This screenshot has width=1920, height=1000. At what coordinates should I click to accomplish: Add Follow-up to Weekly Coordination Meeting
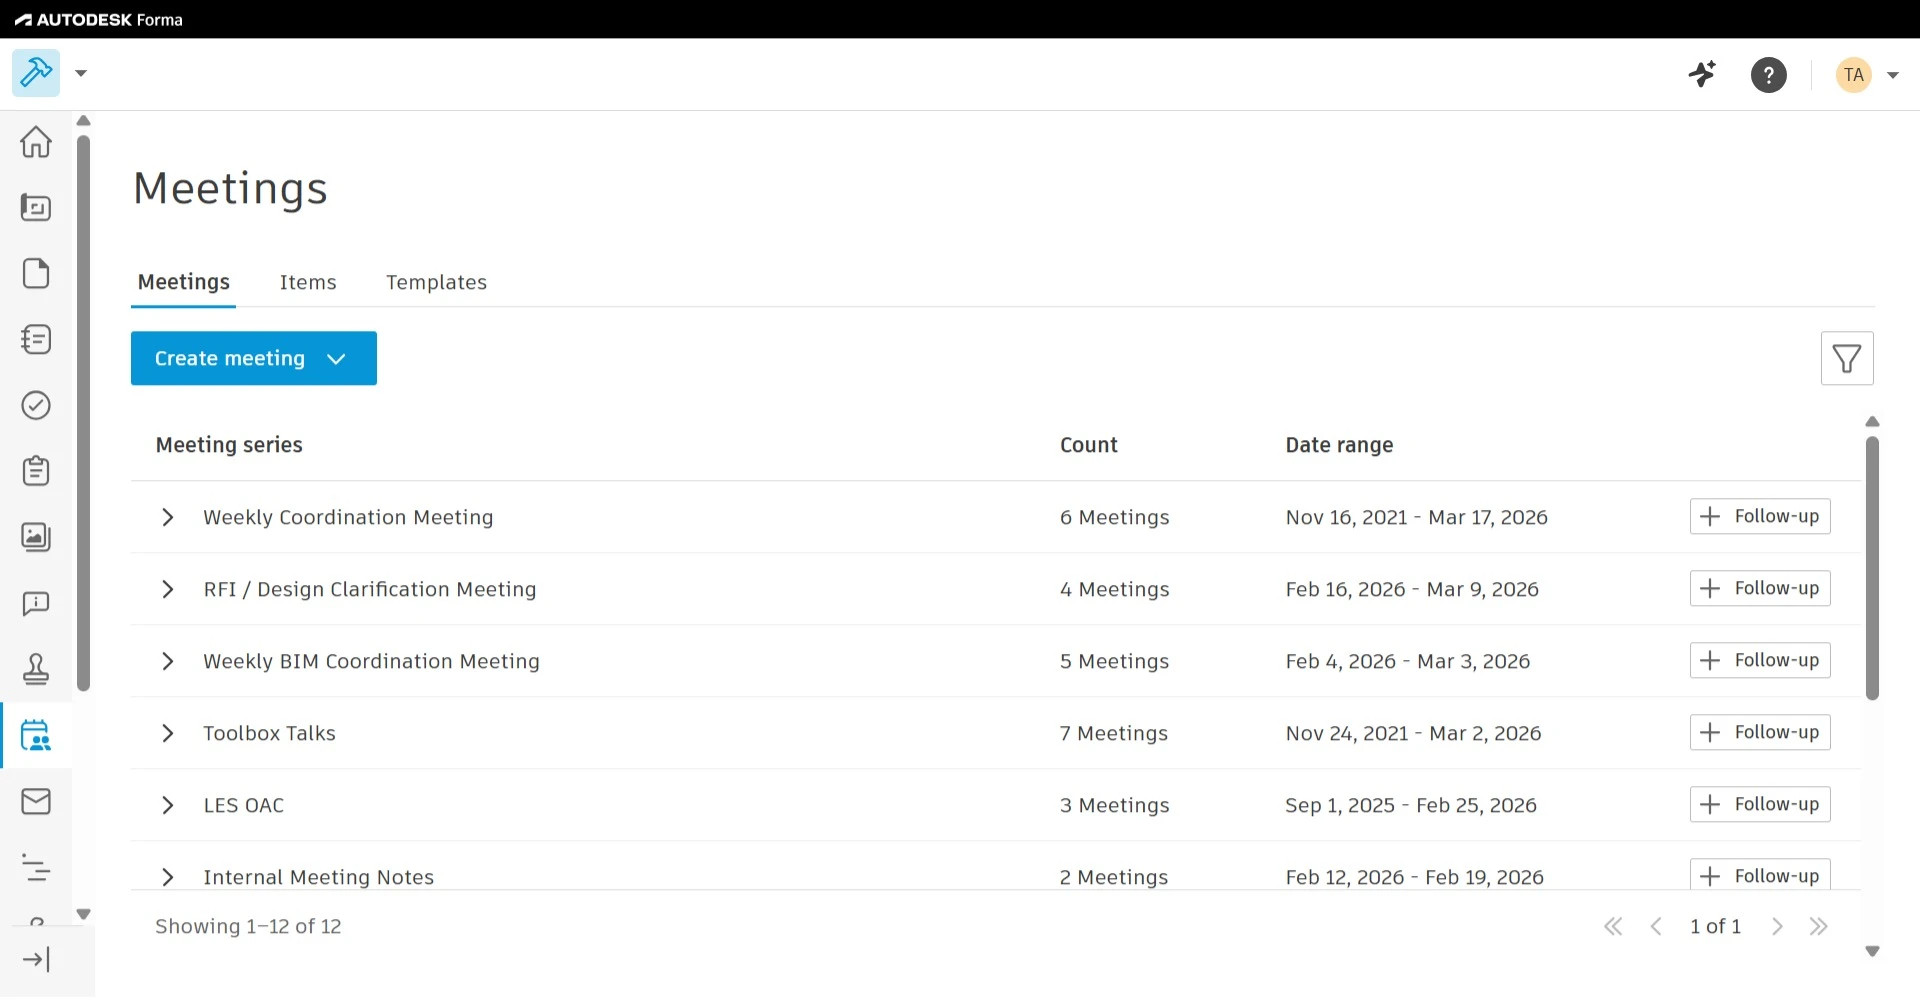pyautogui.click(x=1760, y=516)
